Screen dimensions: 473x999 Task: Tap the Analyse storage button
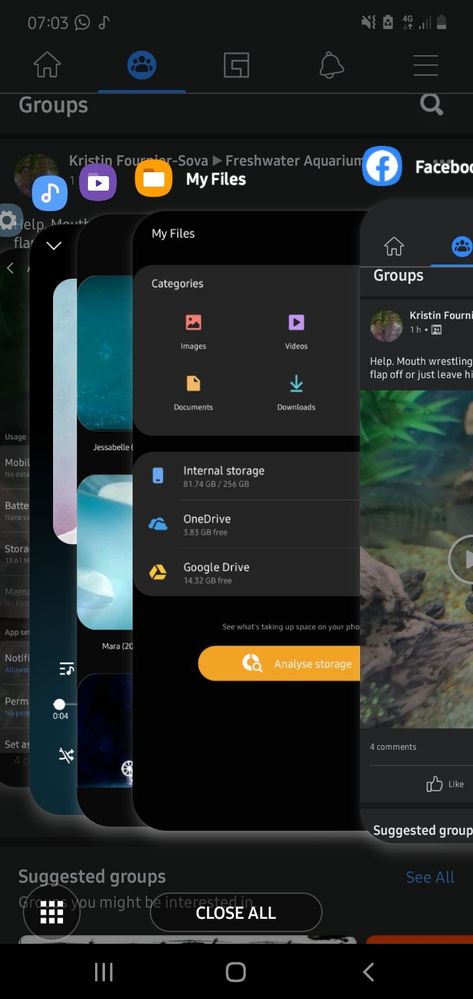point(281,663)
